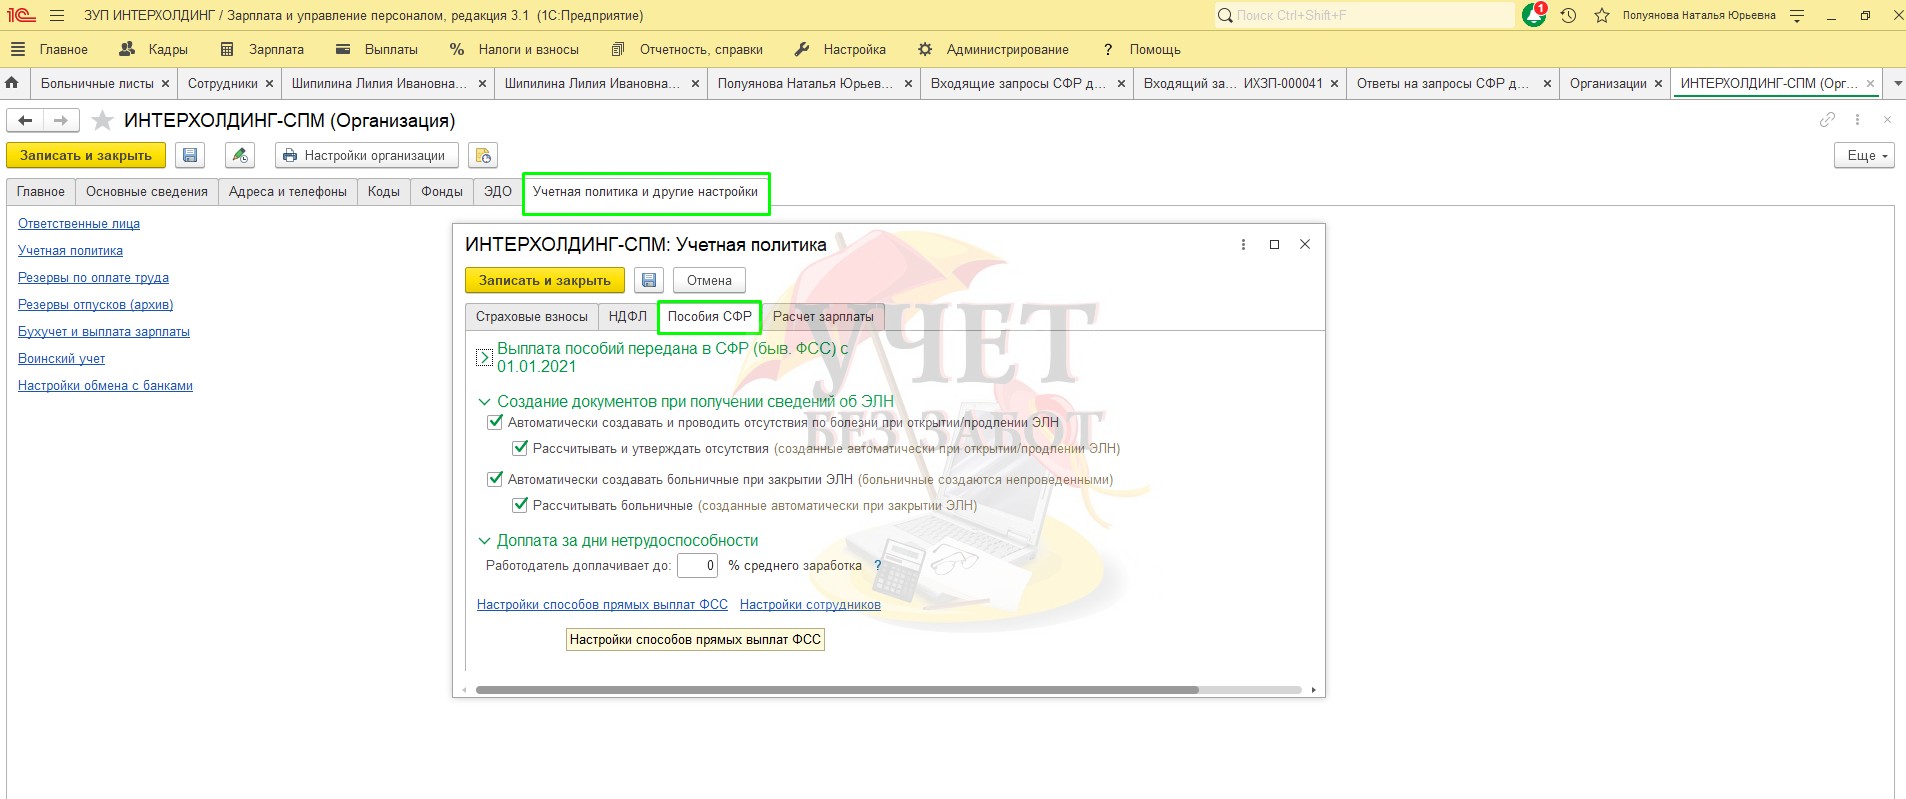The height and width of the screenshot is (799, 1906).
Task: Open the Зарплата section menu
Action: 262,49
